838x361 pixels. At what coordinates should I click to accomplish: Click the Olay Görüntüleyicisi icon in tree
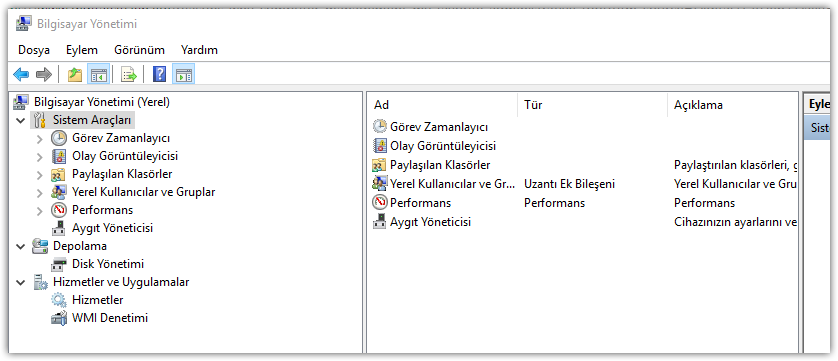[x=59, y=156]
